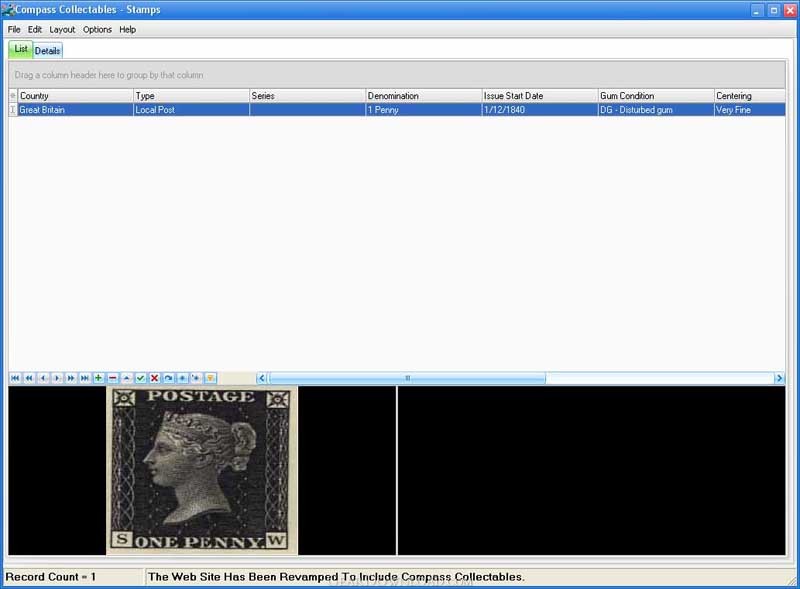Screen dimensions: 800x589
Task: Sort by the Denomination column header
Action: pos(424,96)
